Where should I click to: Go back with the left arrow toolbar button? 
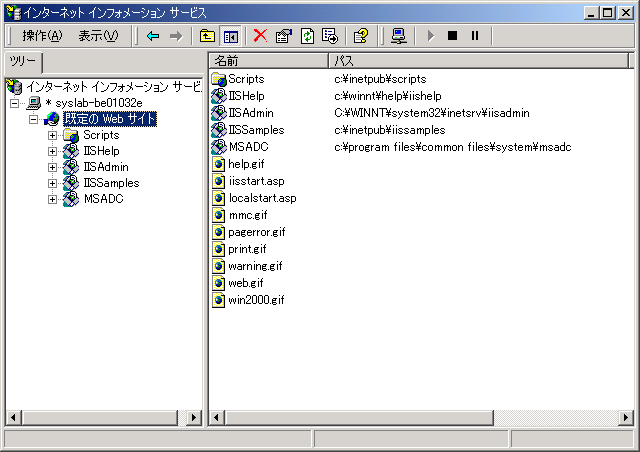pyautogui.click(x=153, y=36)
